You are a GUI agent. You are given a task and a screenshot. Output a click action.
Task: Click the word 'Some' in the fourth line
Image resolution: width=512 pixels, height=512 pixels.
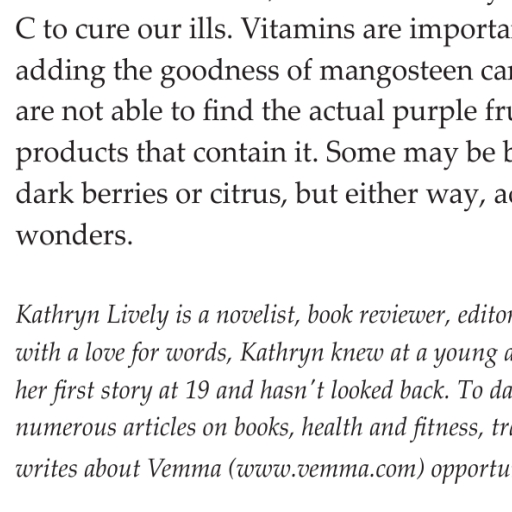pos(360,153)
